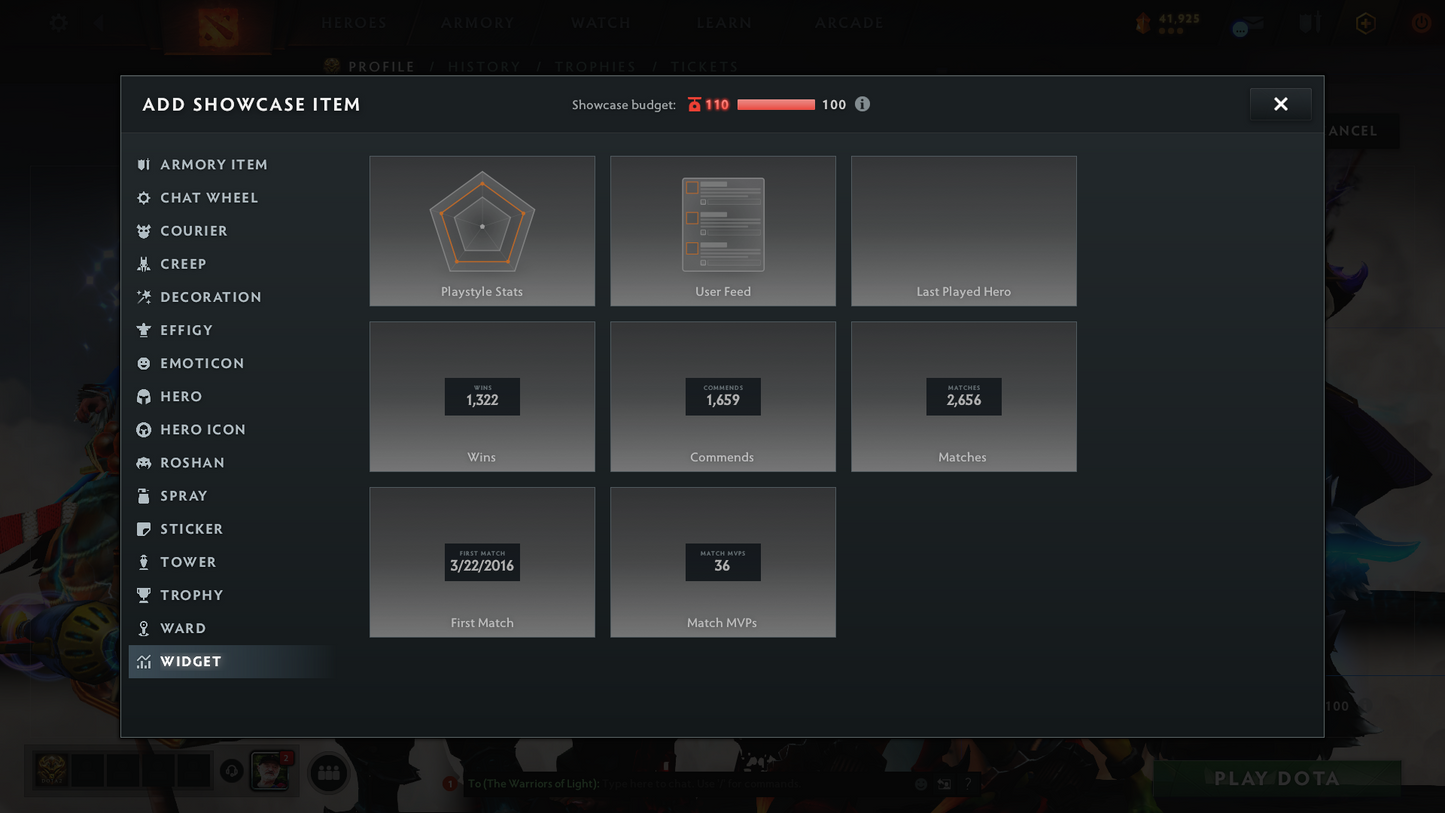The height and width of the screenshot is (813, 1445).
Task: Go to the History profile subtab
Action: coord(484,67)
